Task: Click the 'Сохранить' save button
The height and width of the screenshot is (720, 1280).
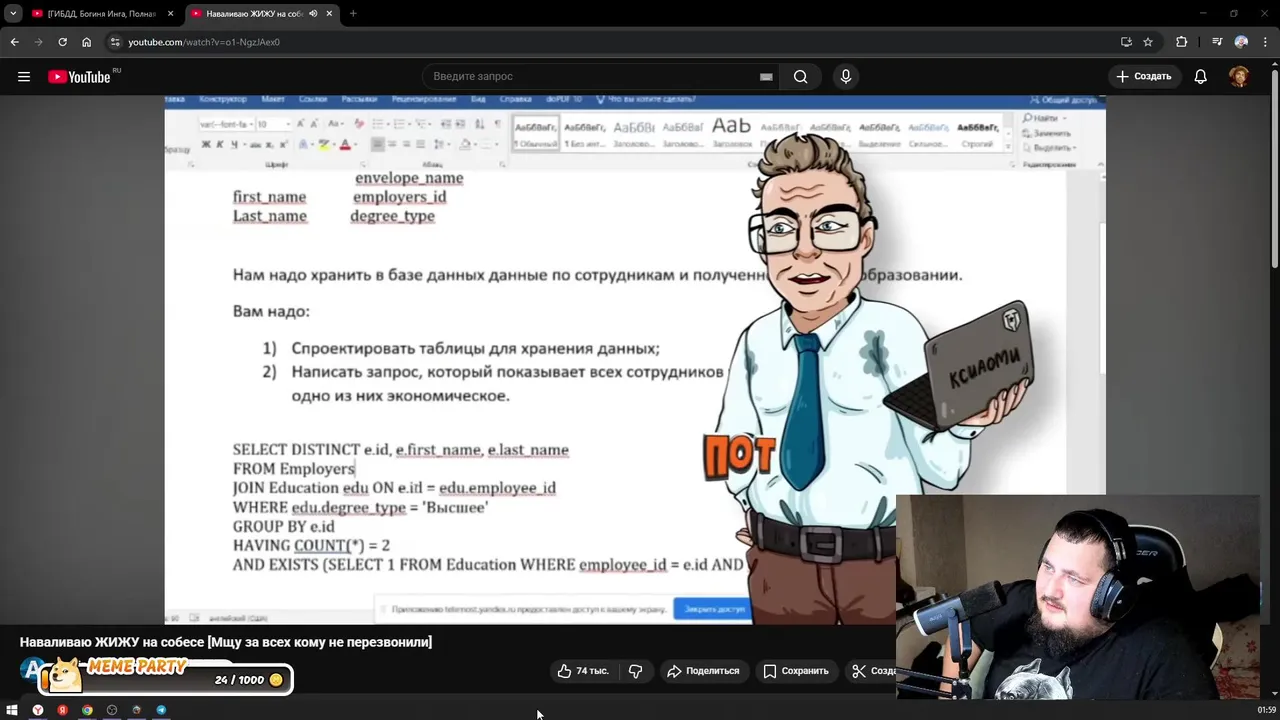Action: coord(796,671)
